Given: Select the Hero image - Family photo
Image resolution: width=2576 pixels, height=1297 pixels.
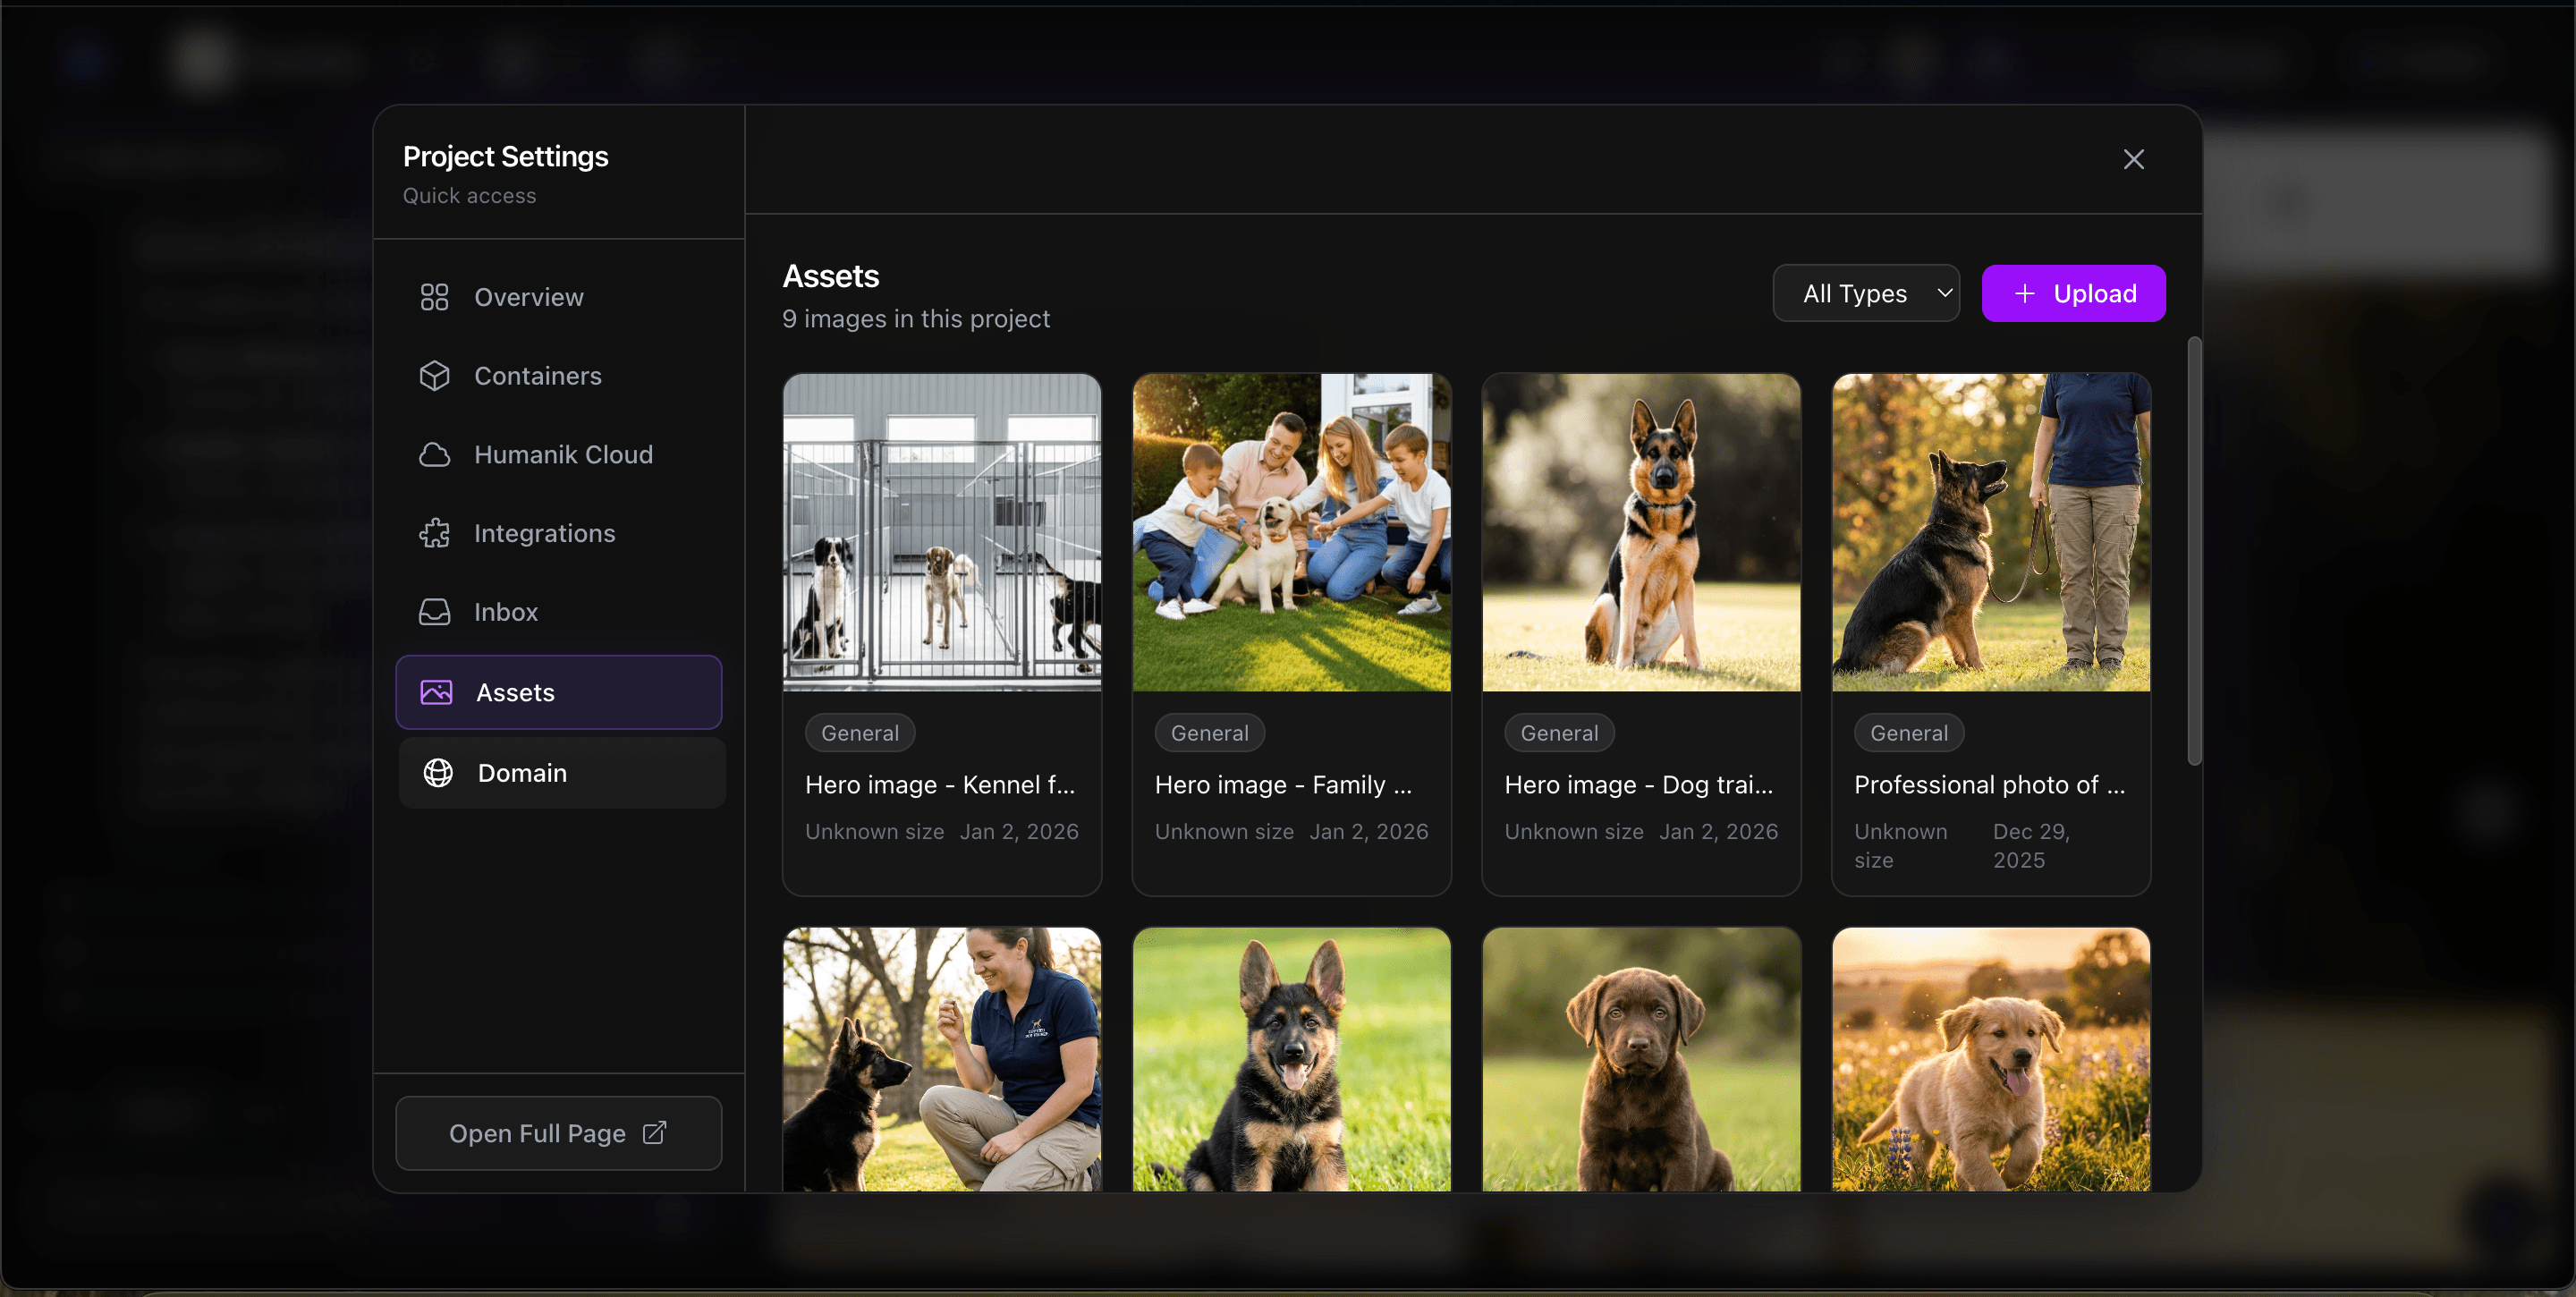Looking at the screenshot, I should pos(1291,532).
